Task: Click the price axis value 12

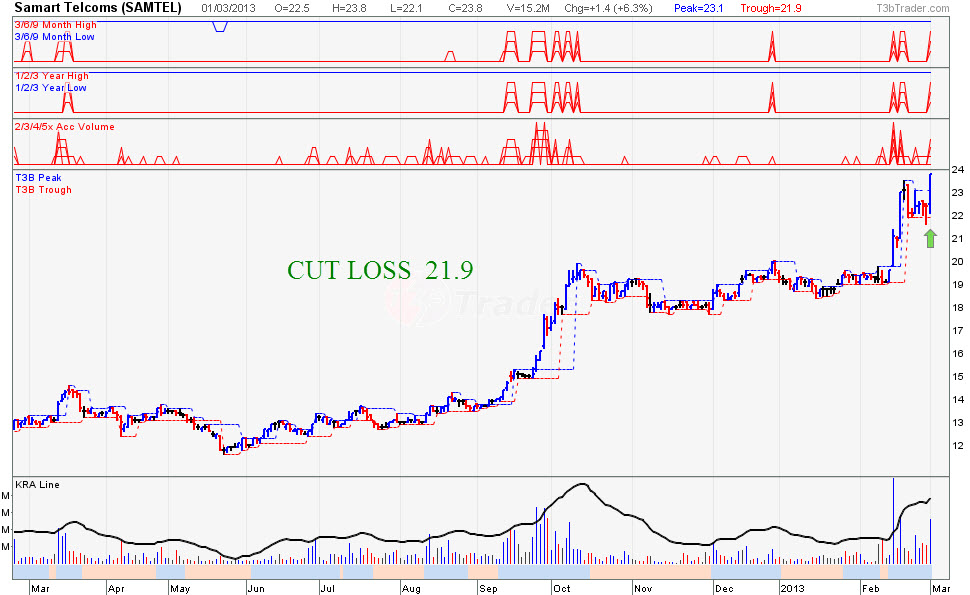Action: click(958, 445)
